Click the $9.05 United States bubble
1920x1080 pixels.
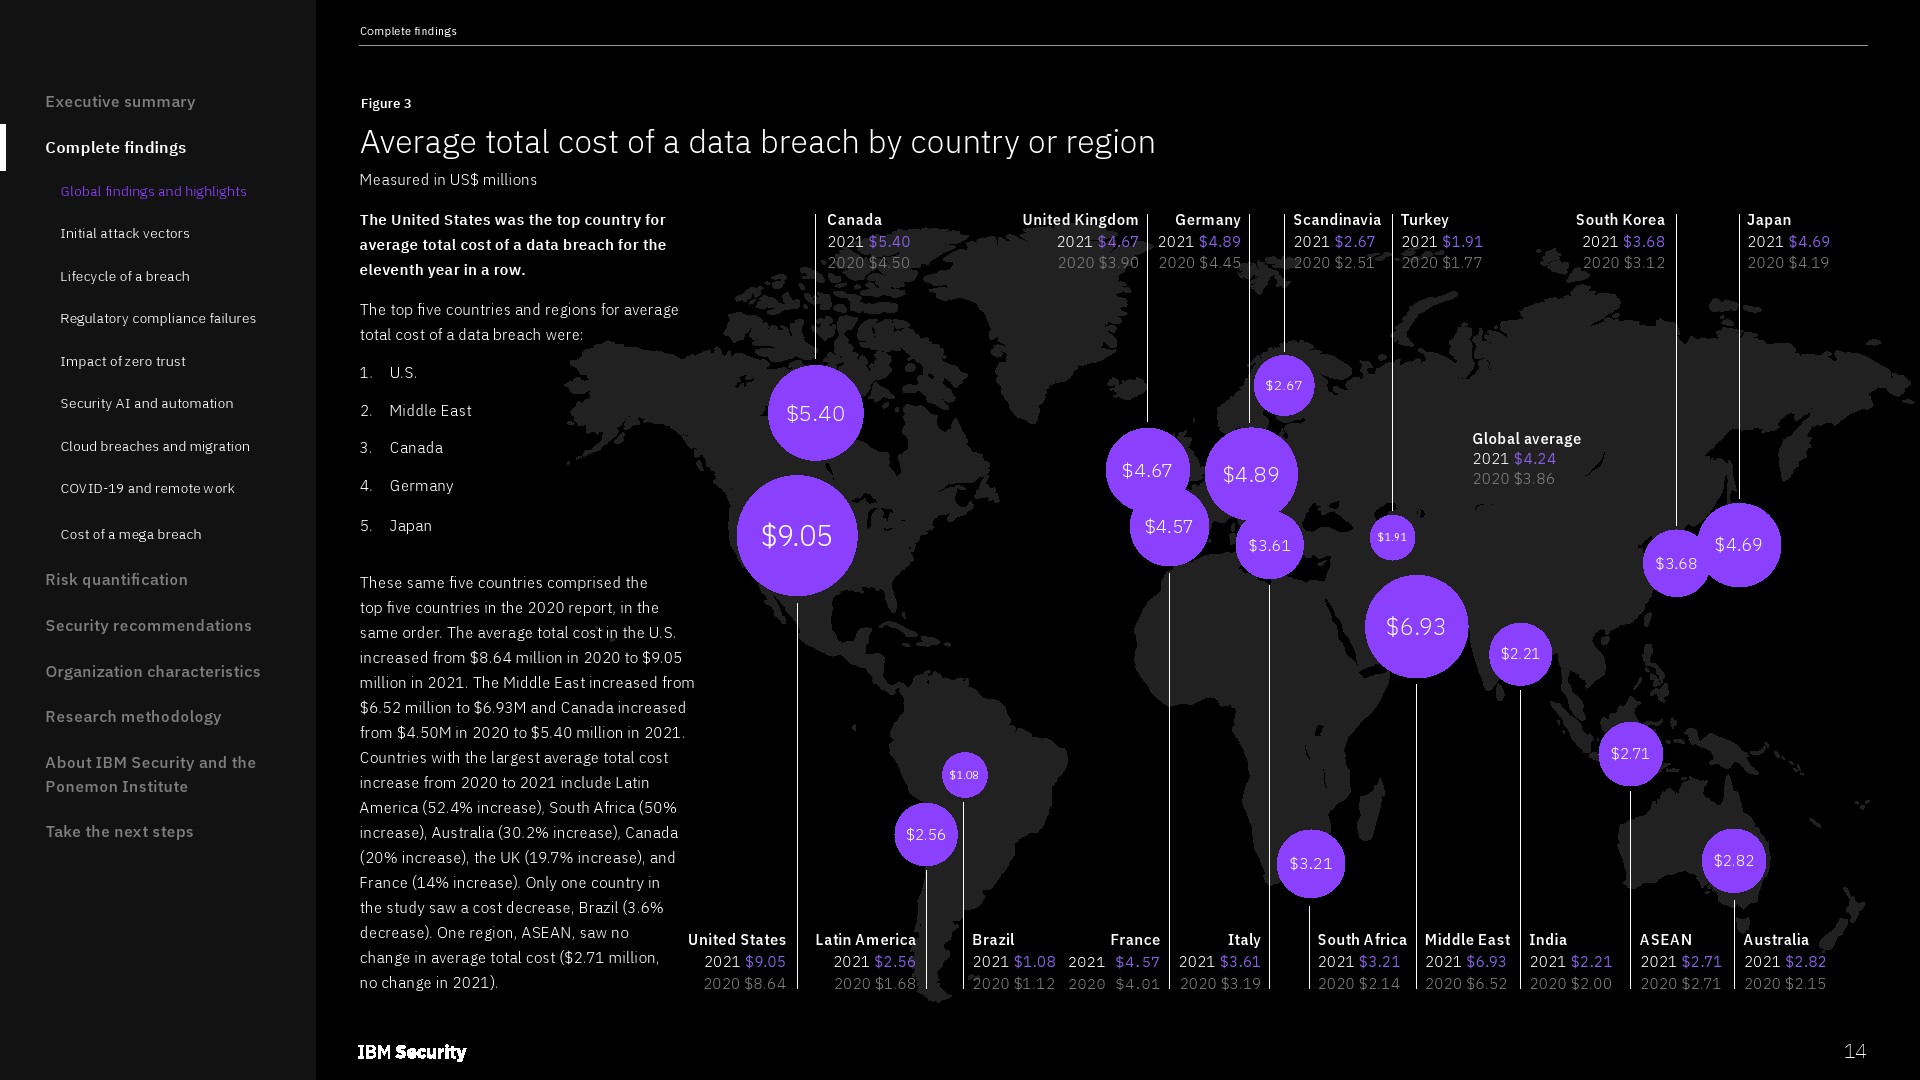797,536
